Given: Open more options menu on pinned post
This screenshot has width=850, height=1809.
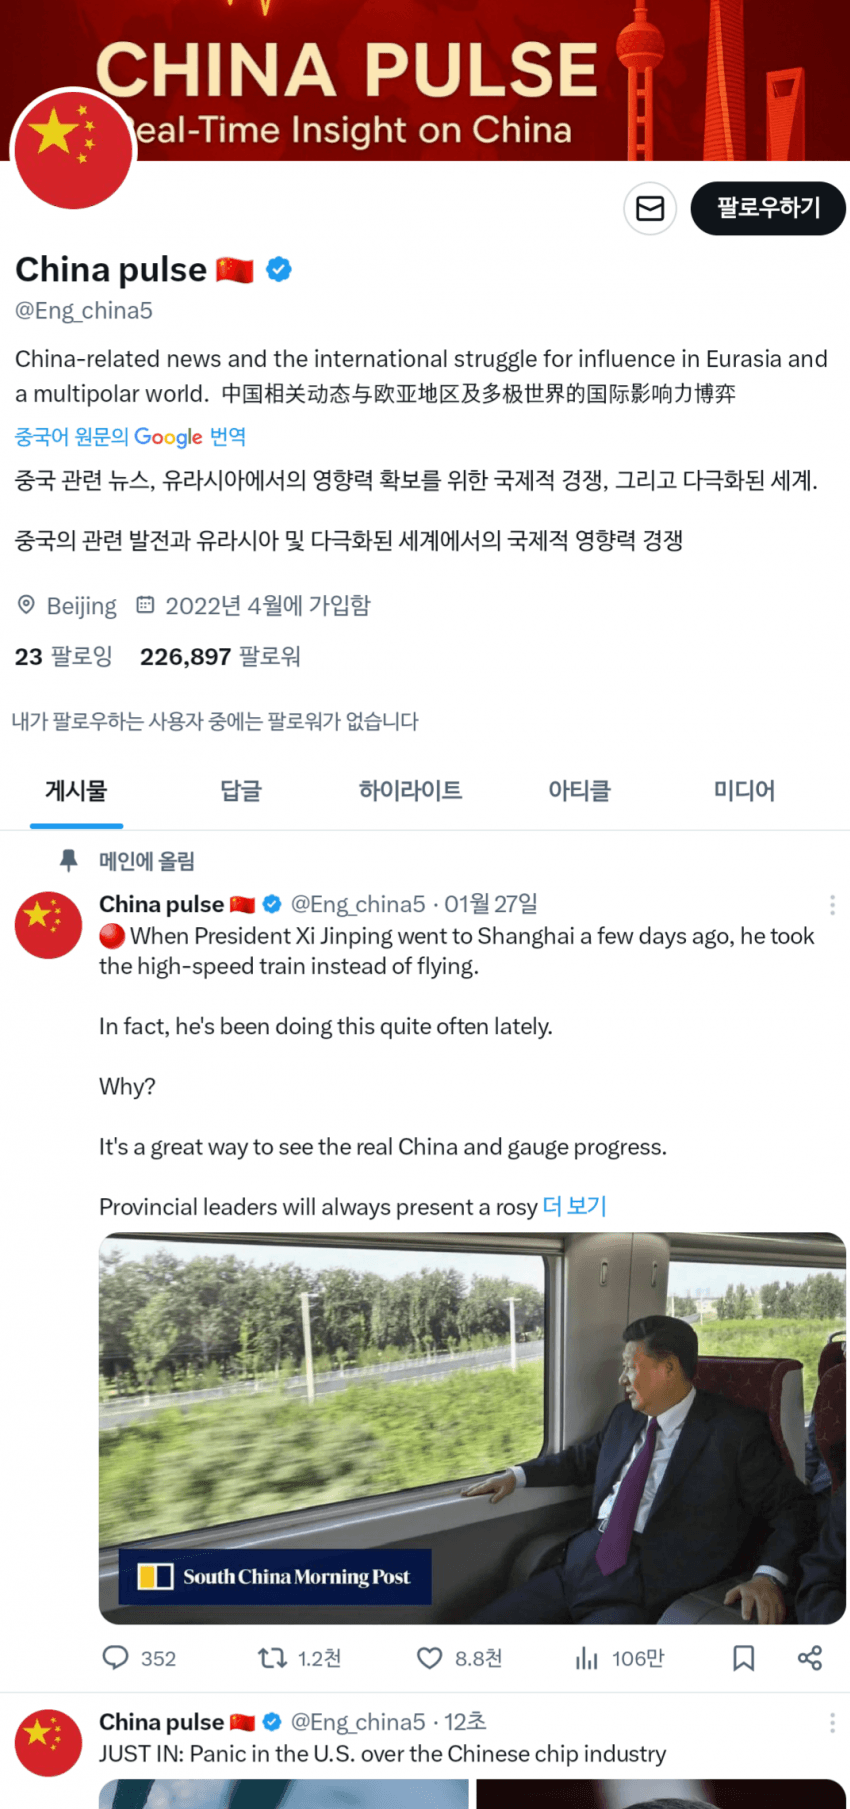Looking at the screenshot, I should click(832, 905).
